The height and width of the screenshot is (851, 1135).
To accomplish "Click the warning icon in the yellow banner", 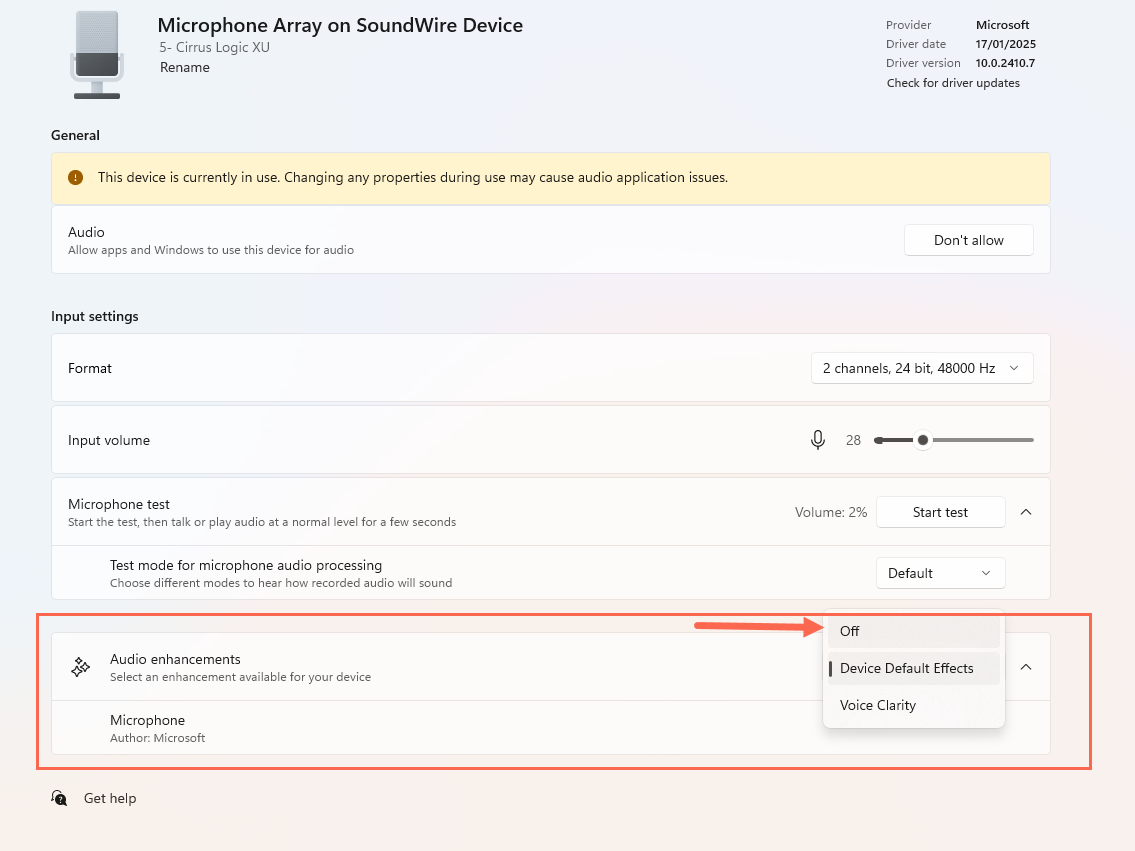I will [x=75, y=177].
